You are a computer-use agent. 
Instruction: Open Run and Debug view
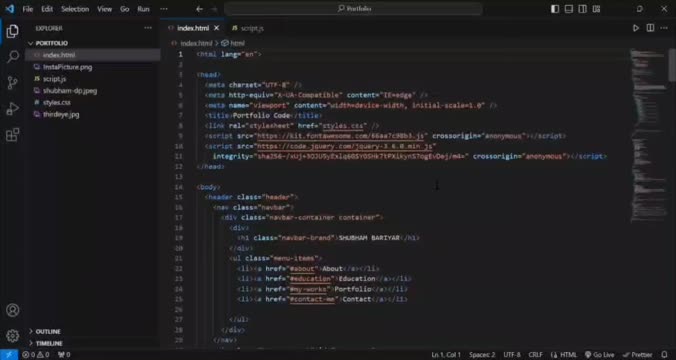[13, 108]
